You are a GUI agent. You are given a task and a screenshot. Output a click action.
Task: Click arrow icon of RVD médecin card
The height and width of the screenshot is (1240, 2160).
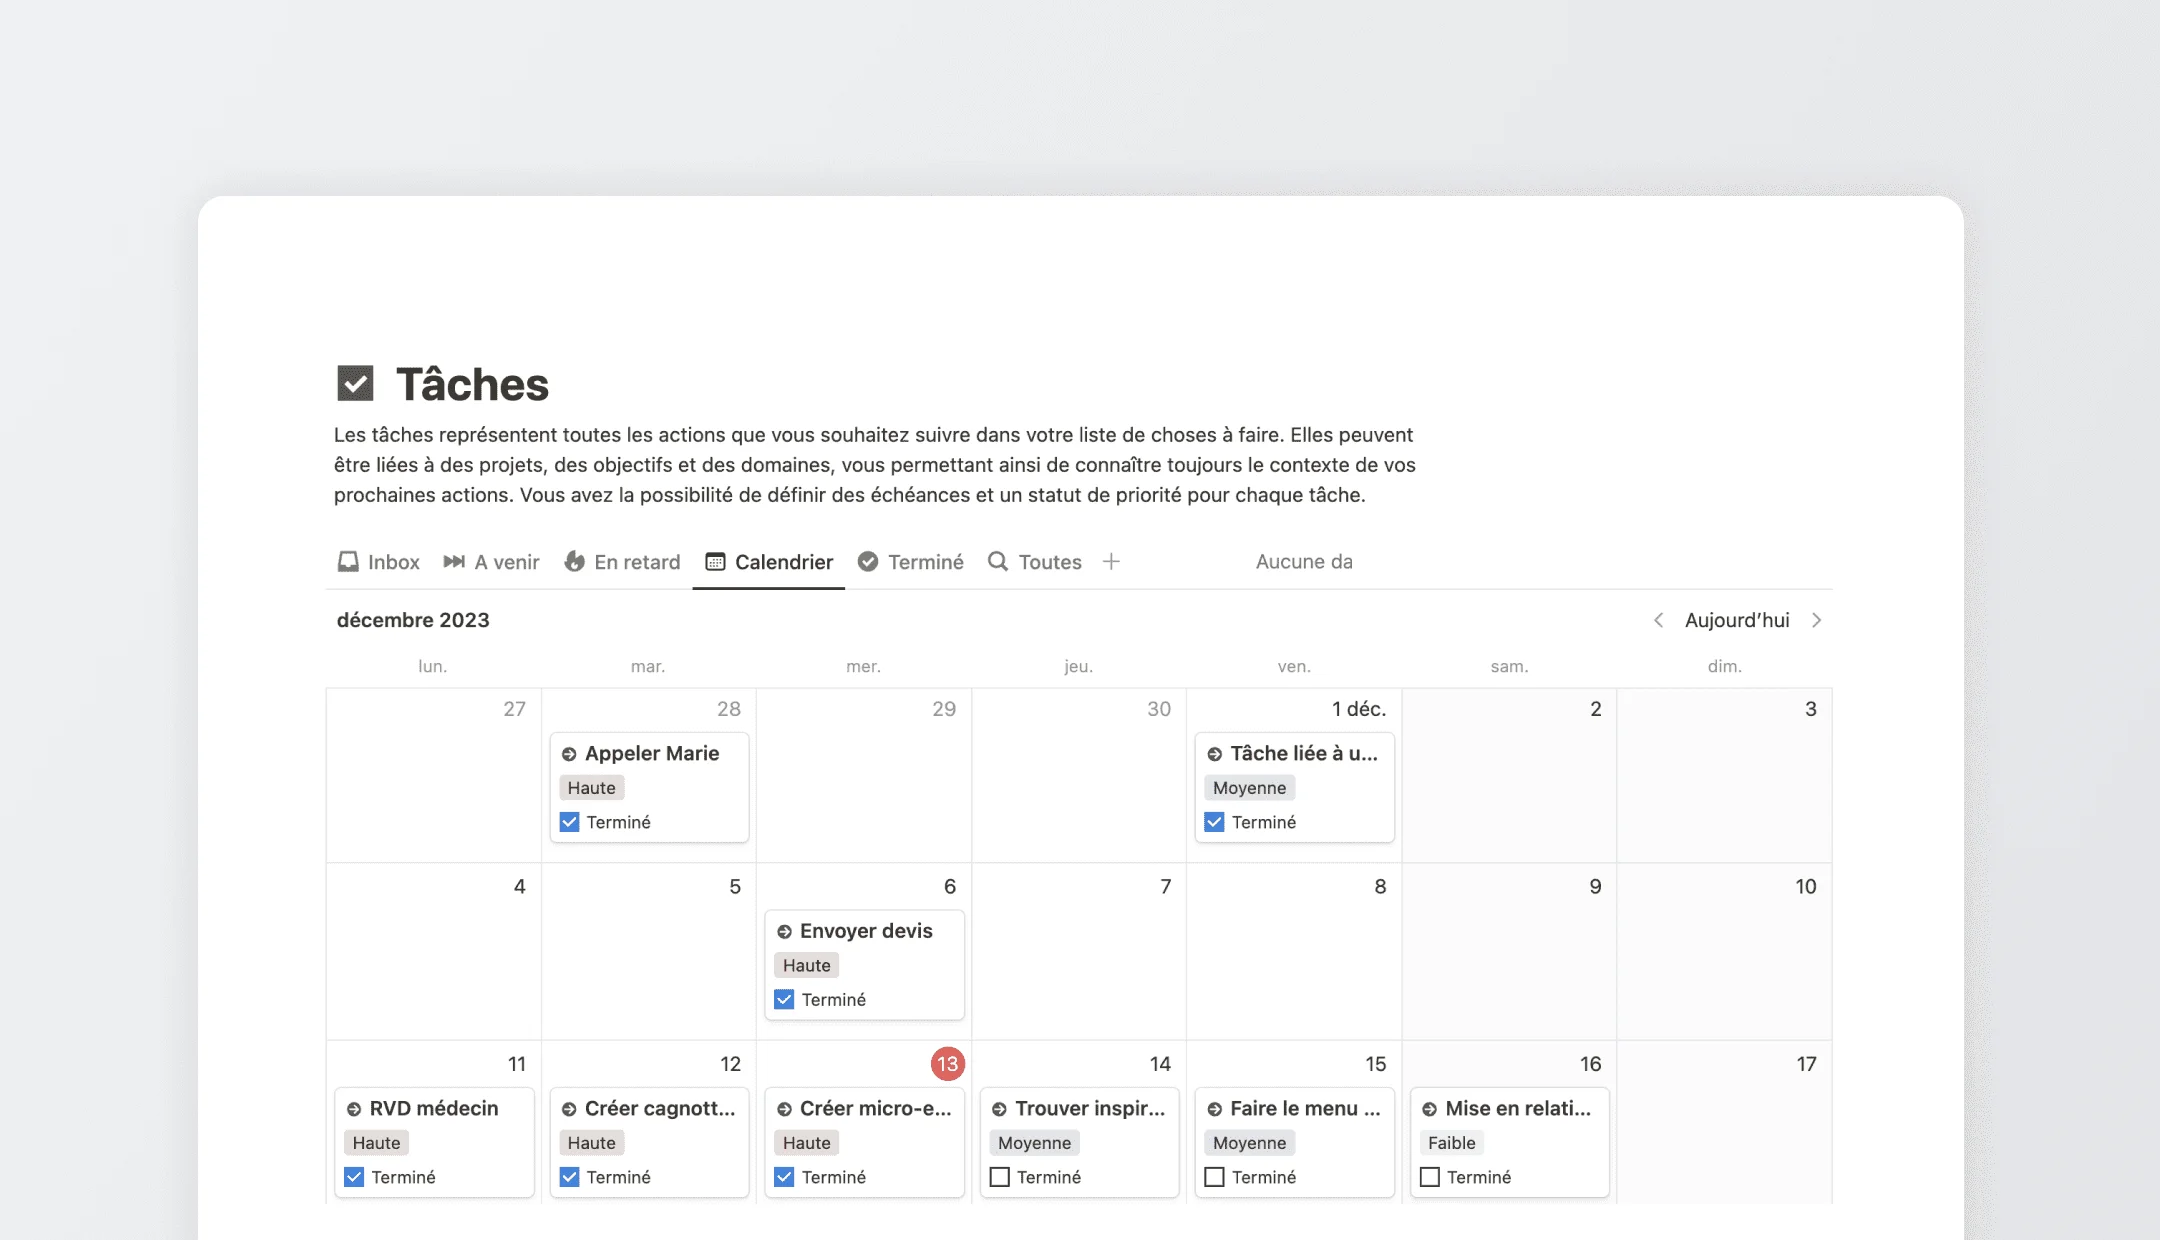click(x=354, y=1109)
